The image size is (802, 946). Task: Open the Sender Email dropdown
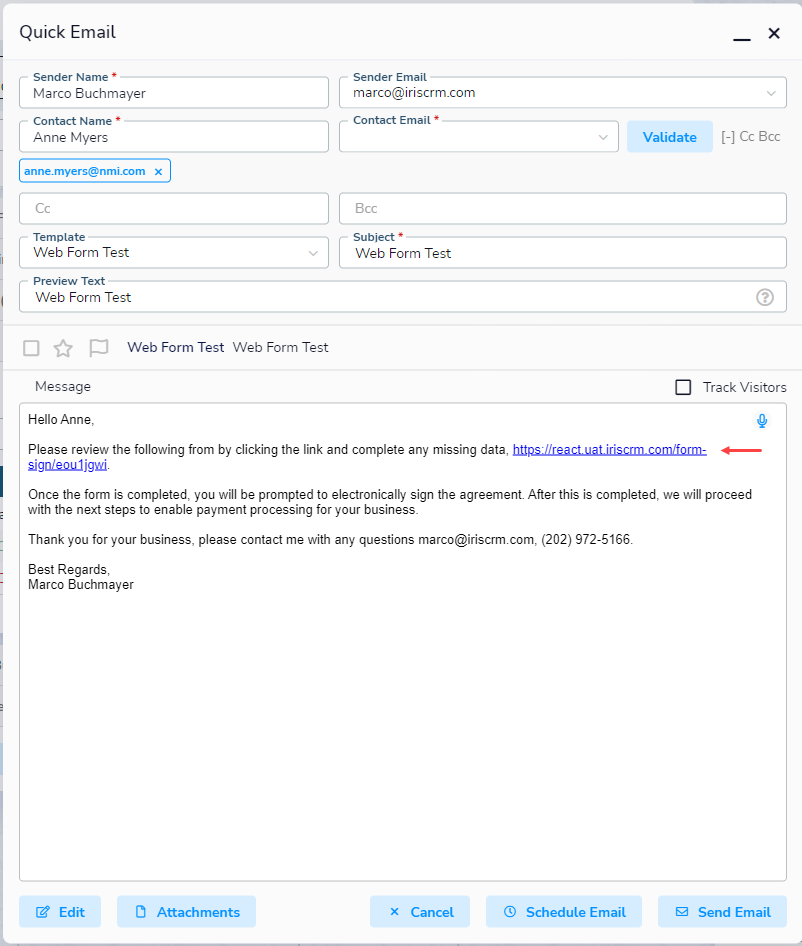(771, 94)
